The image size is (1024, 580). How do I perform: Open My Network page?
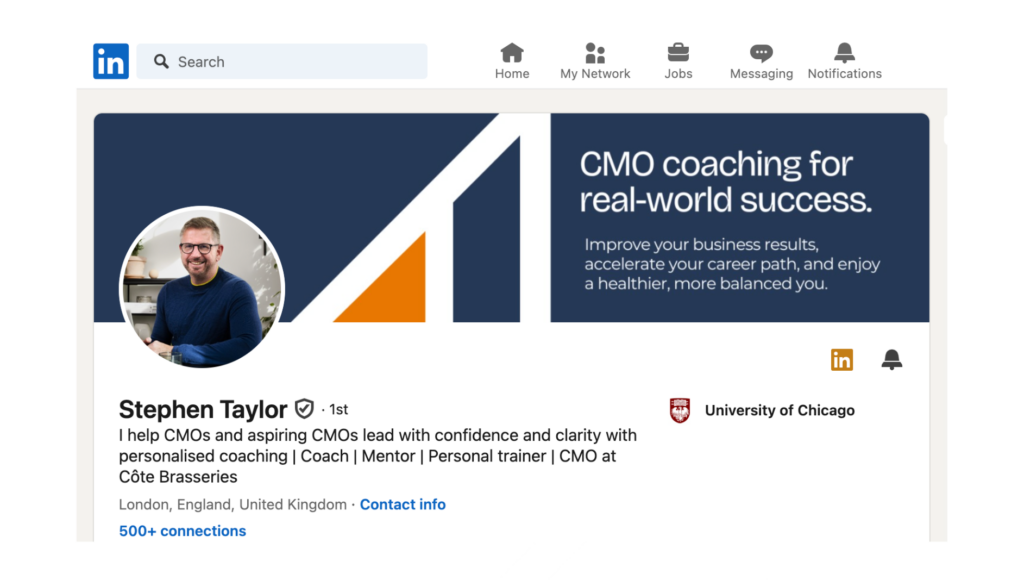(x=595, y=61)
